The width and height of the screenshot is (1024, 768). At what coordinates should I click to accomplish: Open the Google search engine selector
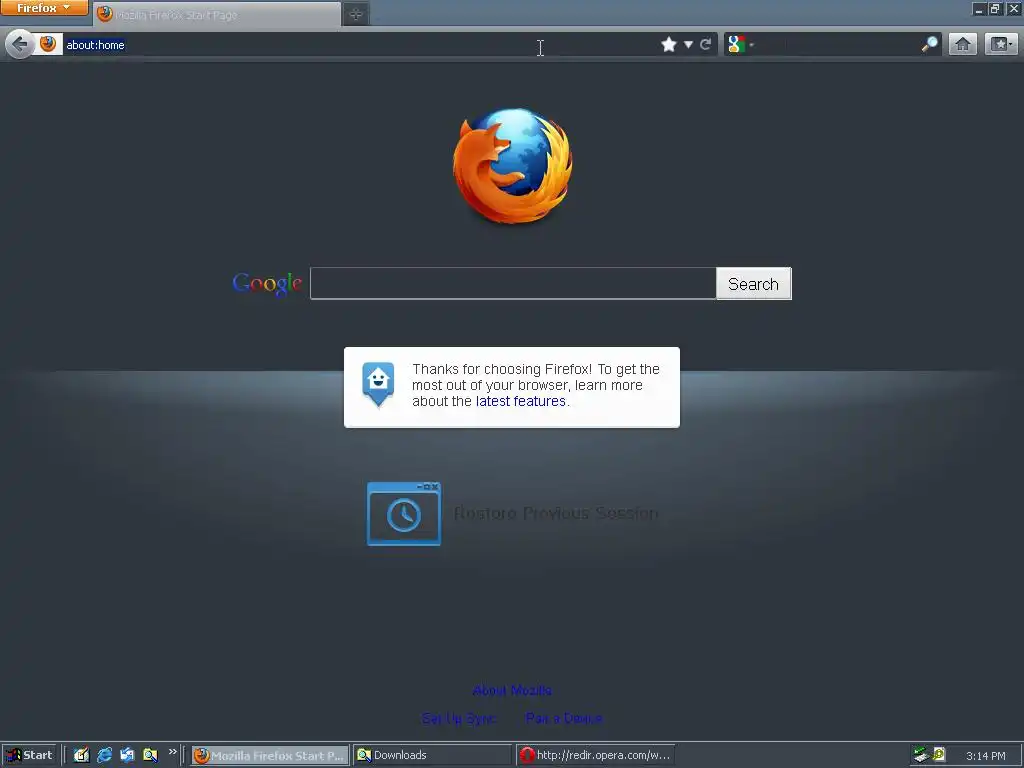point(741,44)
